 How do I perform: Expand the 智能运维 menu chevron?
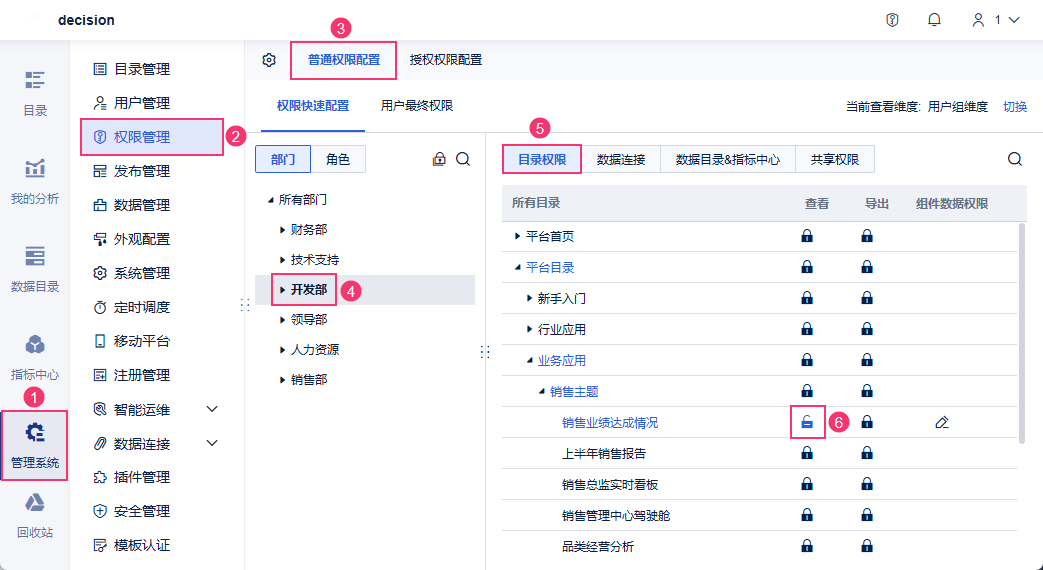212,409
